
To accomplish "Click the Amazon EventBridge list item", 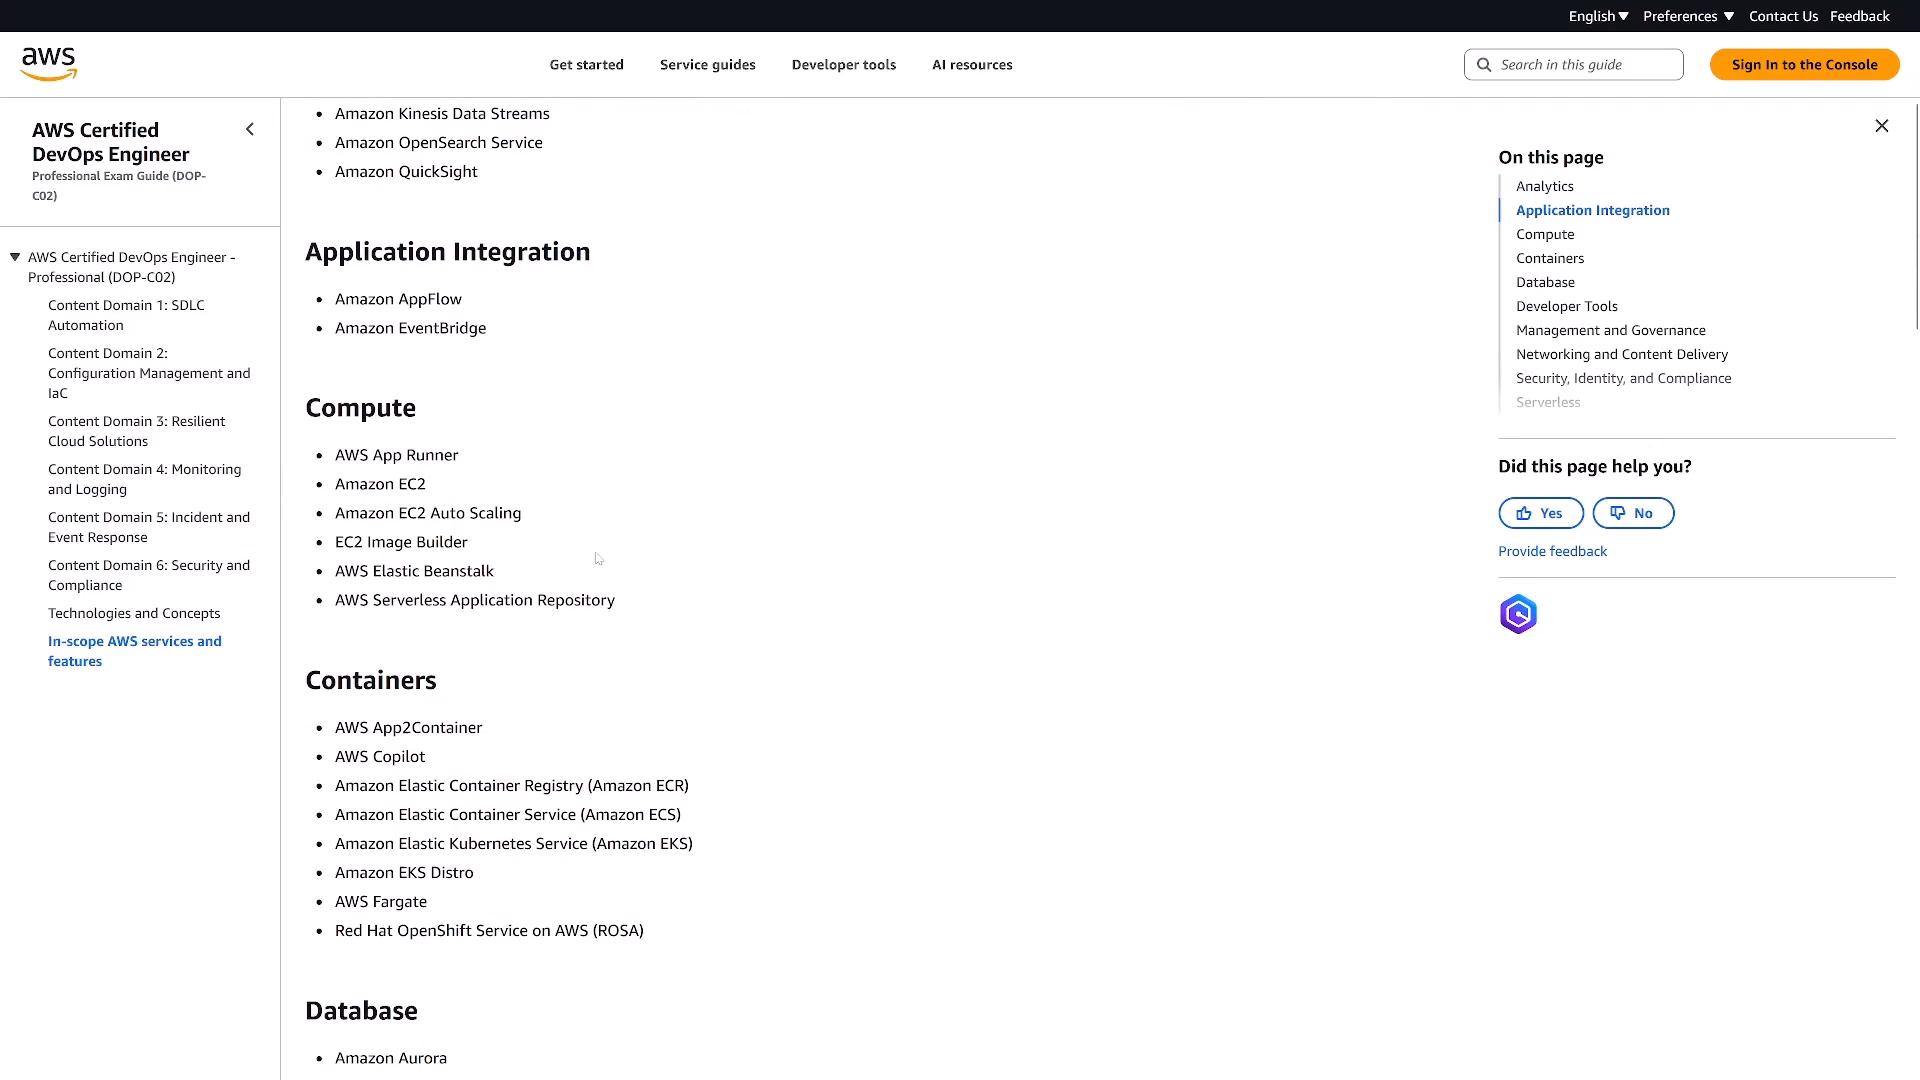I will 410,328.
